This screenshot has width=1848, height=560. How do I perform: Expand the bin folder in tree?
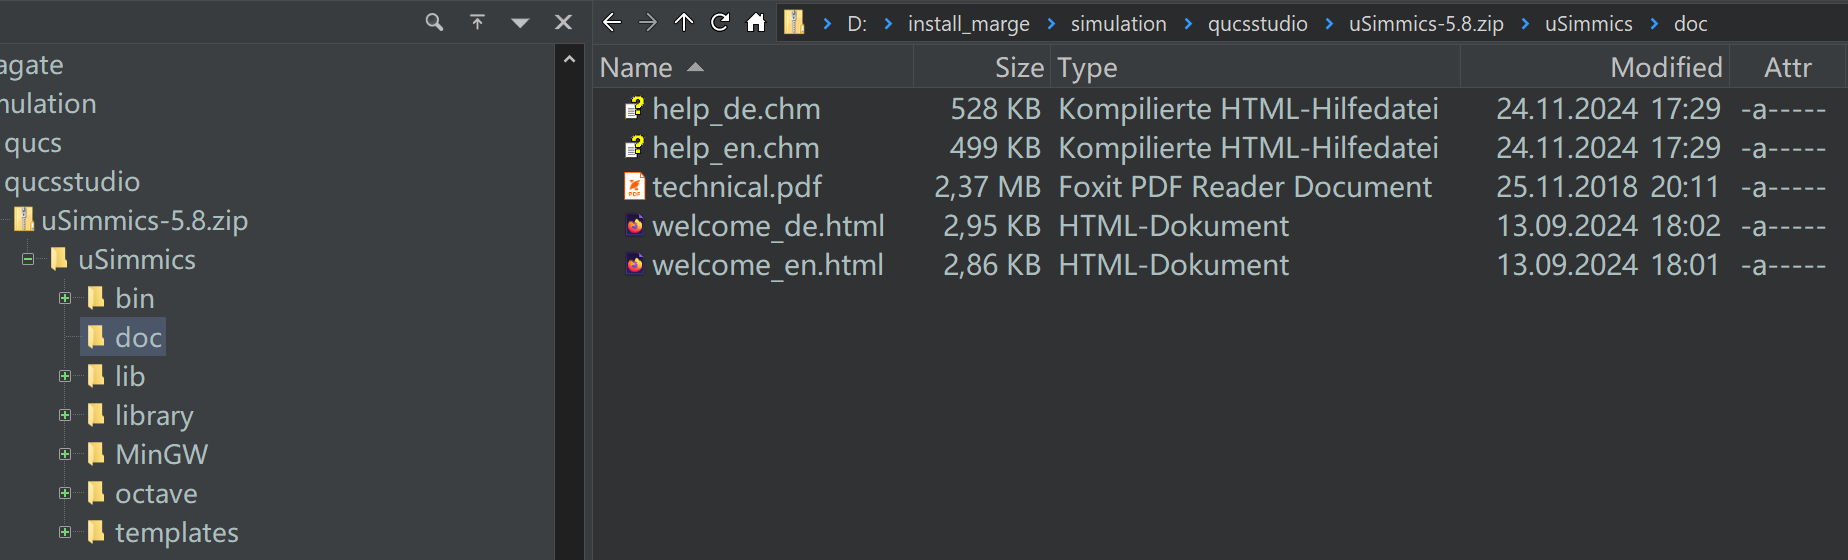click(x=65, y=298)
